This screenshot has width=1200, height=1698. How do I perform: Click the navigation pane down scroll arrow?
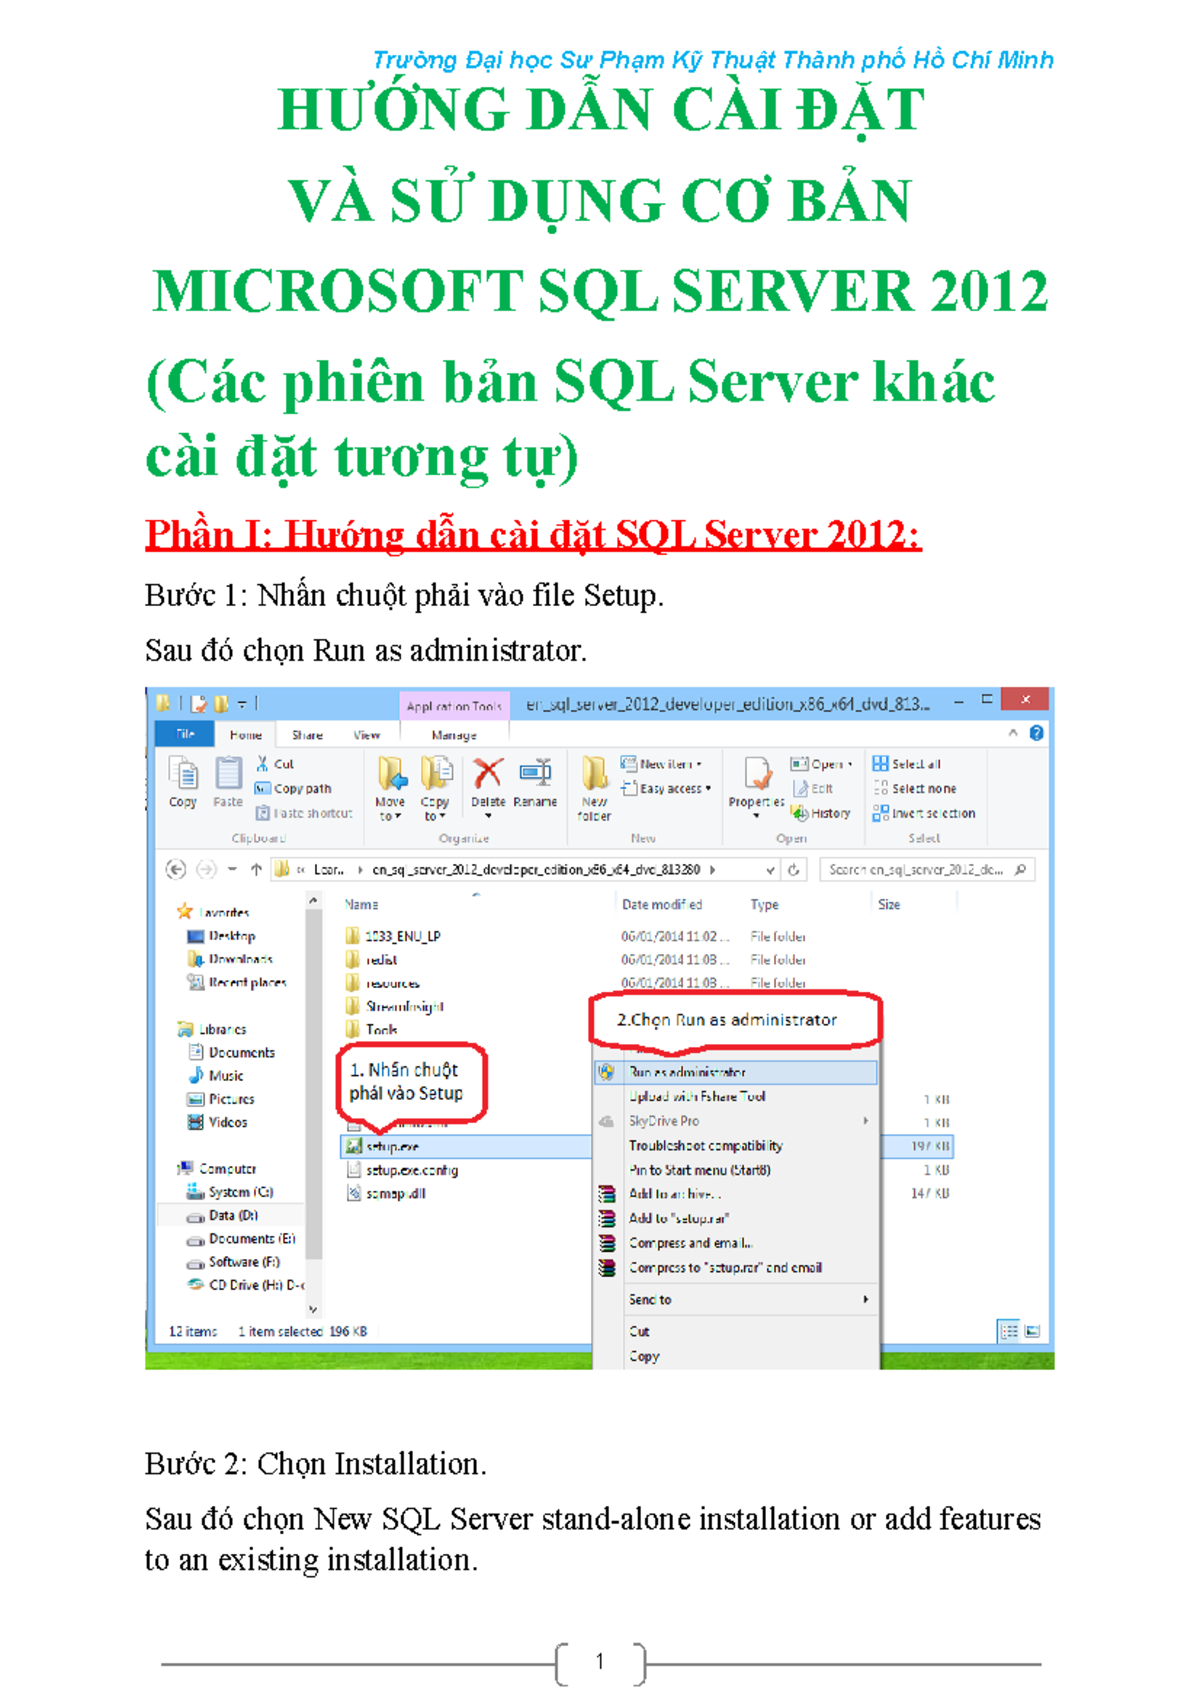[x=313, y=1309]
